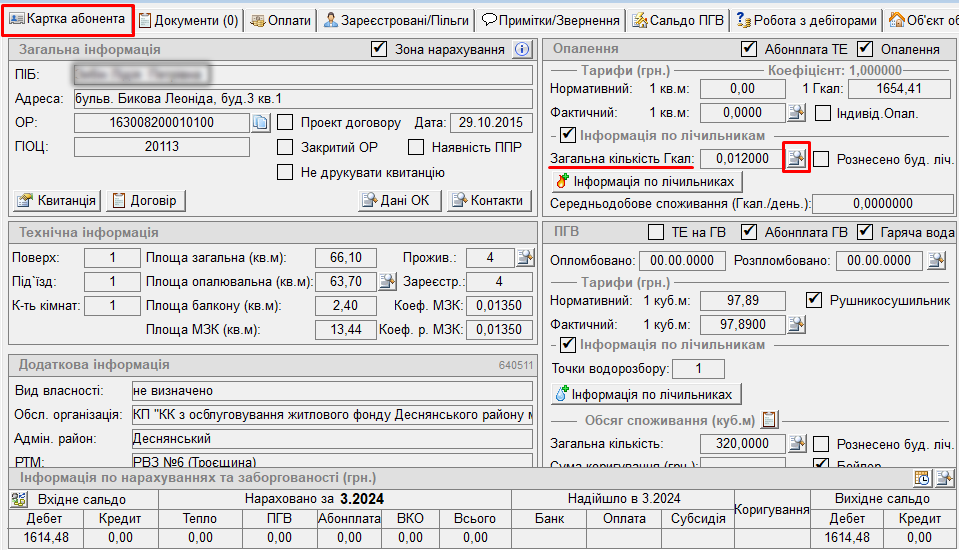Open the Оплати tab

[281, 20]
